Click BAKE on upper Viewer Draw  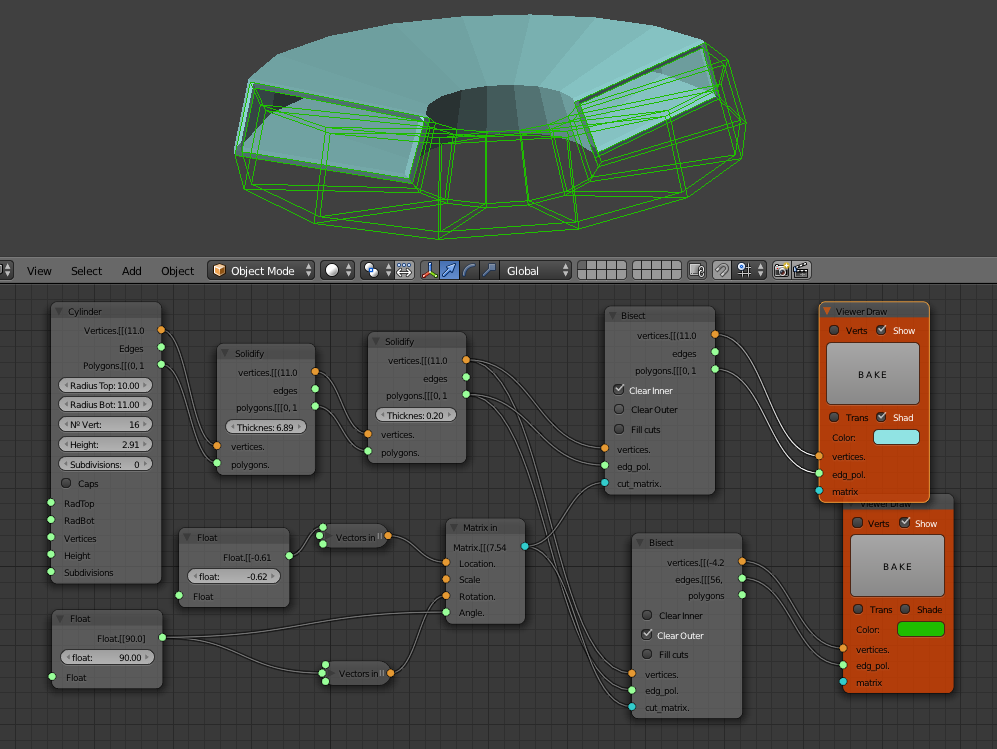pos(872,374)
